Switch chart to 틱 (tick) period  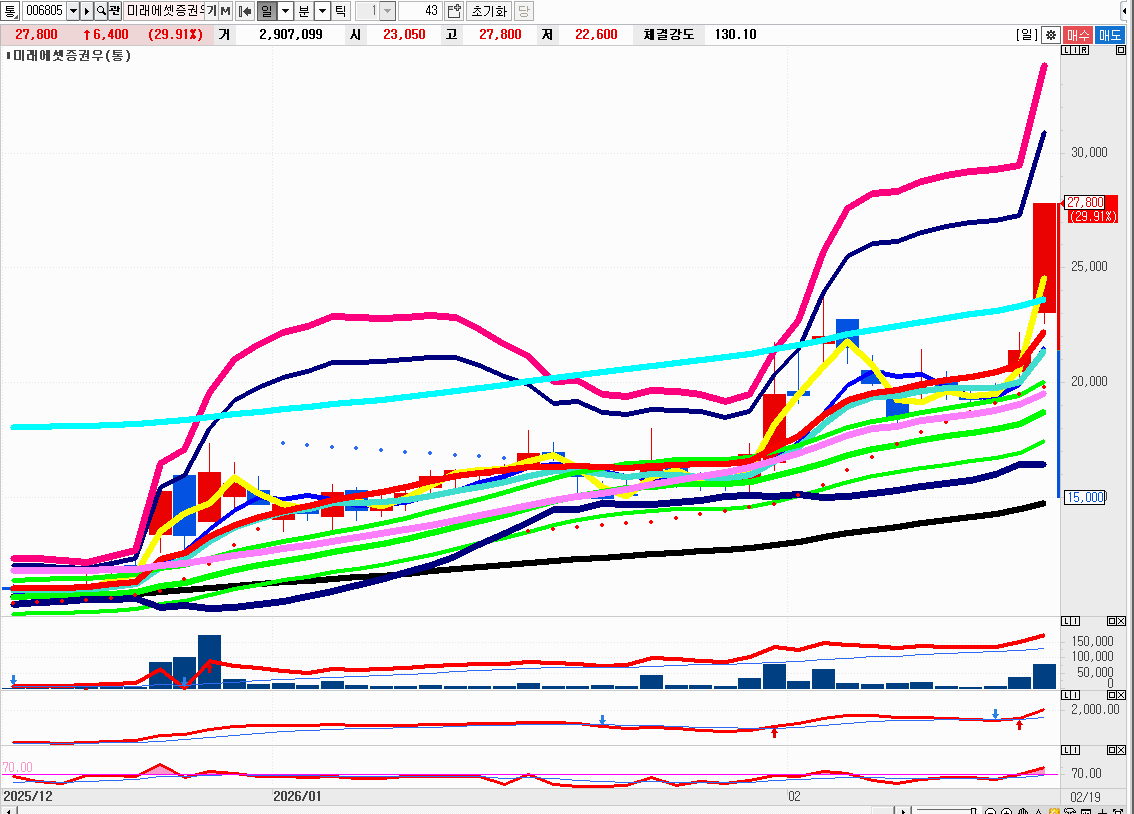tap(341, 11)
